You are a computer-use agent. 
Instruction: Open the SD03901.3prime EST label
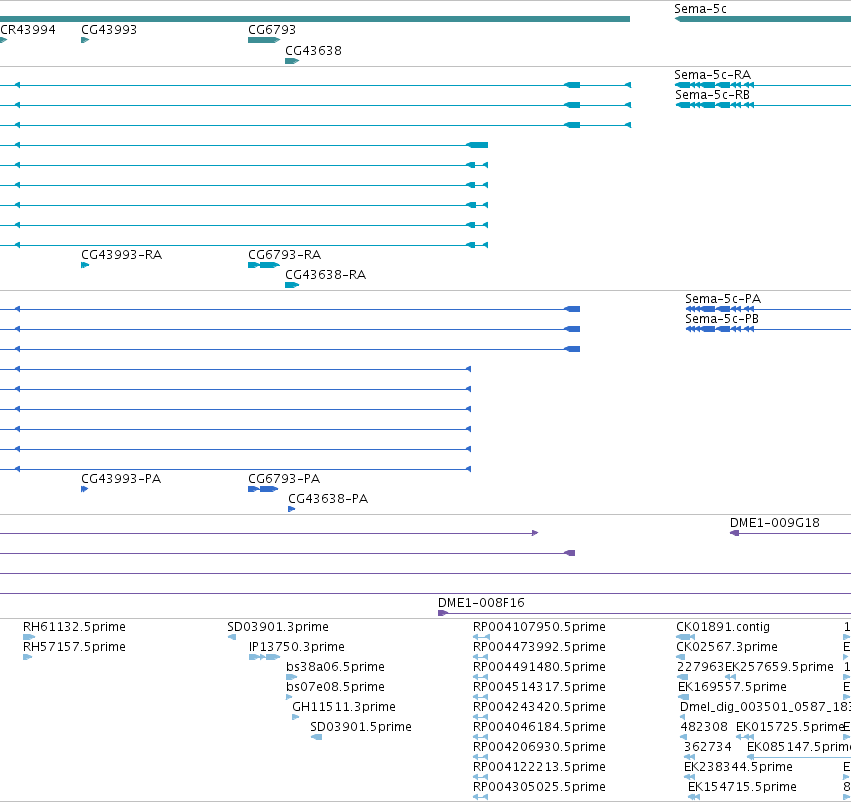coord(278,627)
